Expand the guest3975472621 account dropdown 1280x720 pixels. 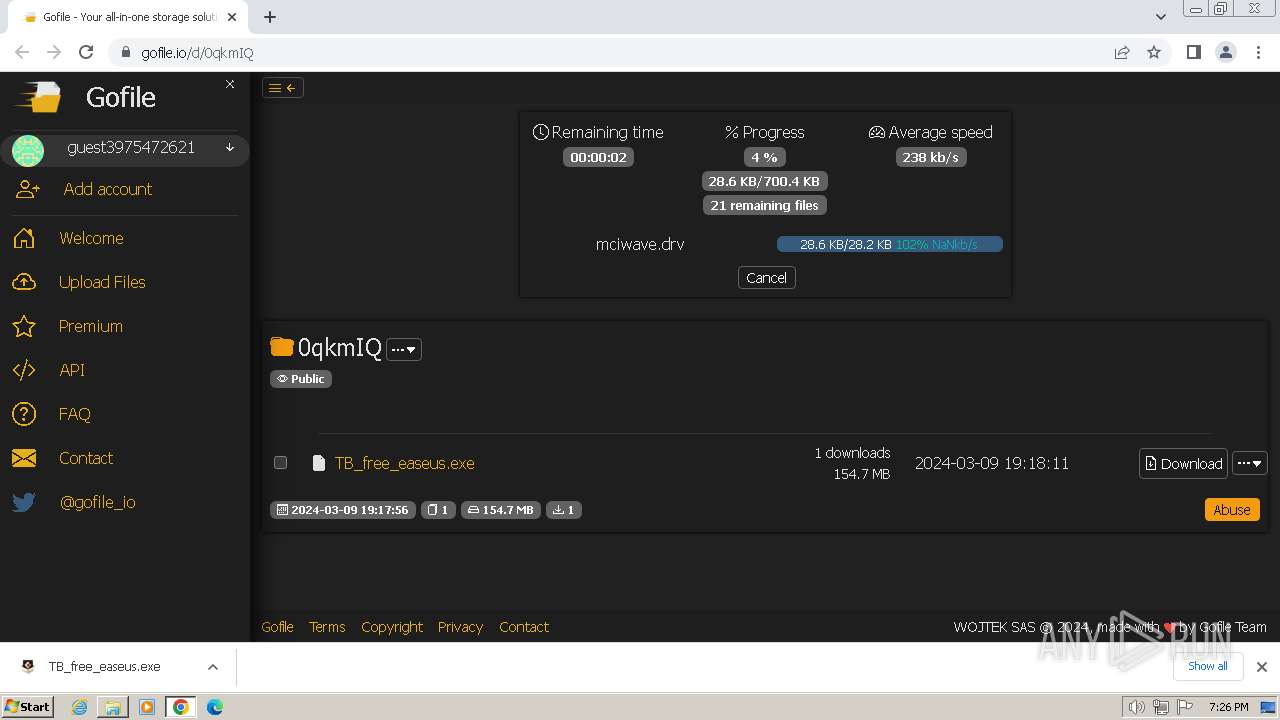[230, 148]
